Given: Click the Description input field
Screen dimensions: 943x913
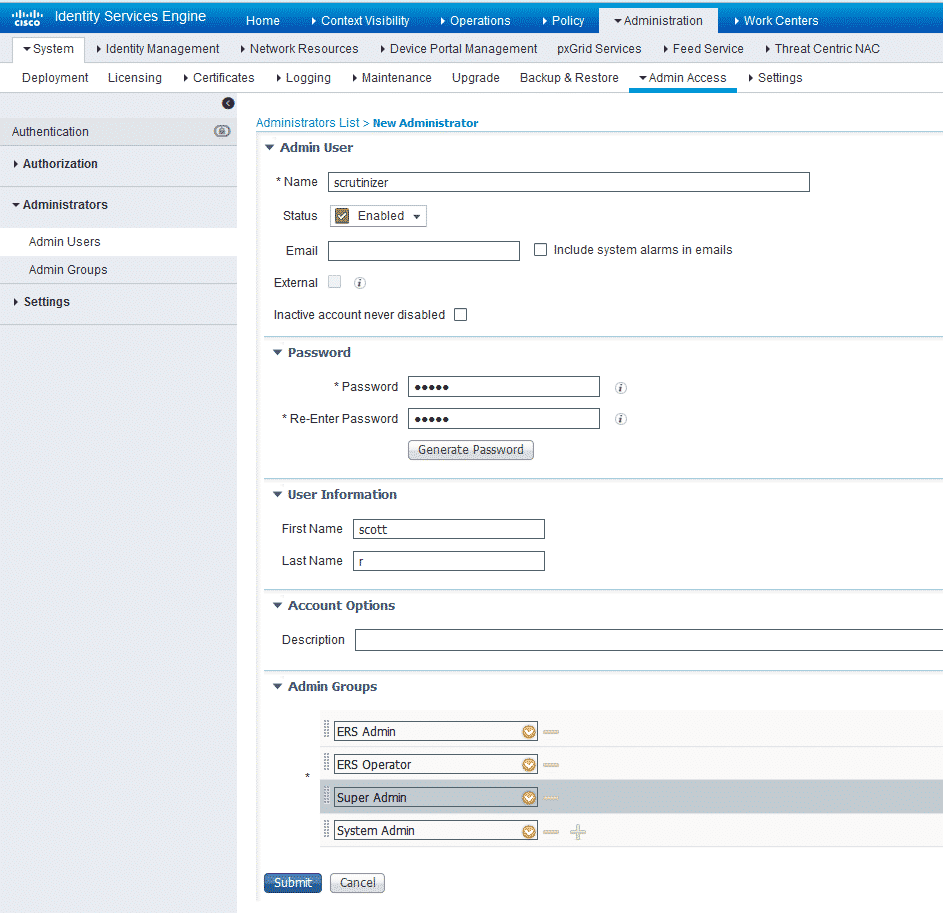Looking at the screenshot, I should (x=649, y=640).
